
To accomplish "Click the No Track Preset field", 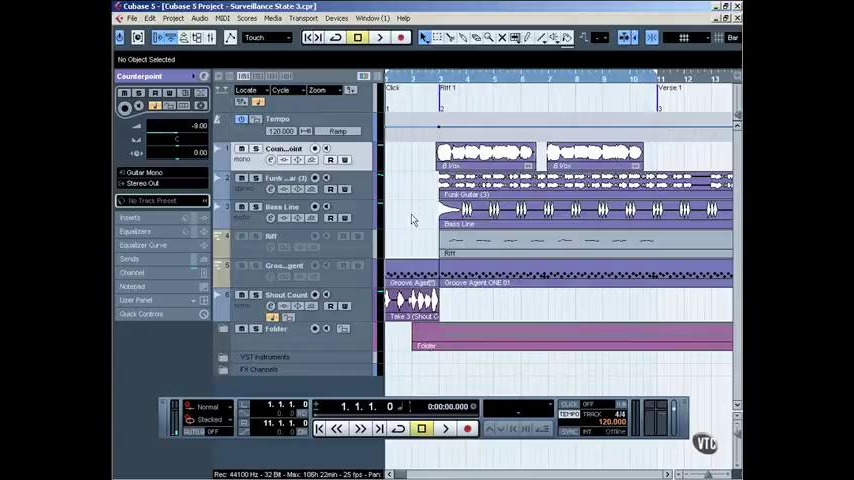I will point(162,201).
